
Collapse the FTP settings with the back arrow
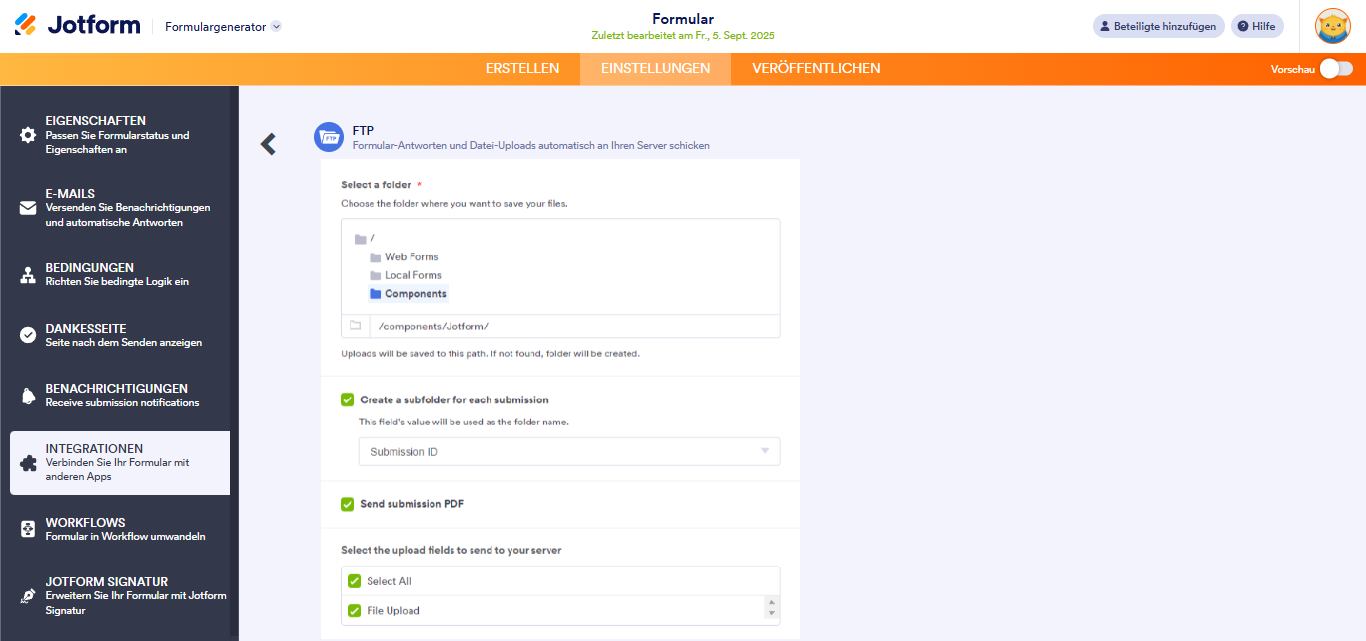268,143
